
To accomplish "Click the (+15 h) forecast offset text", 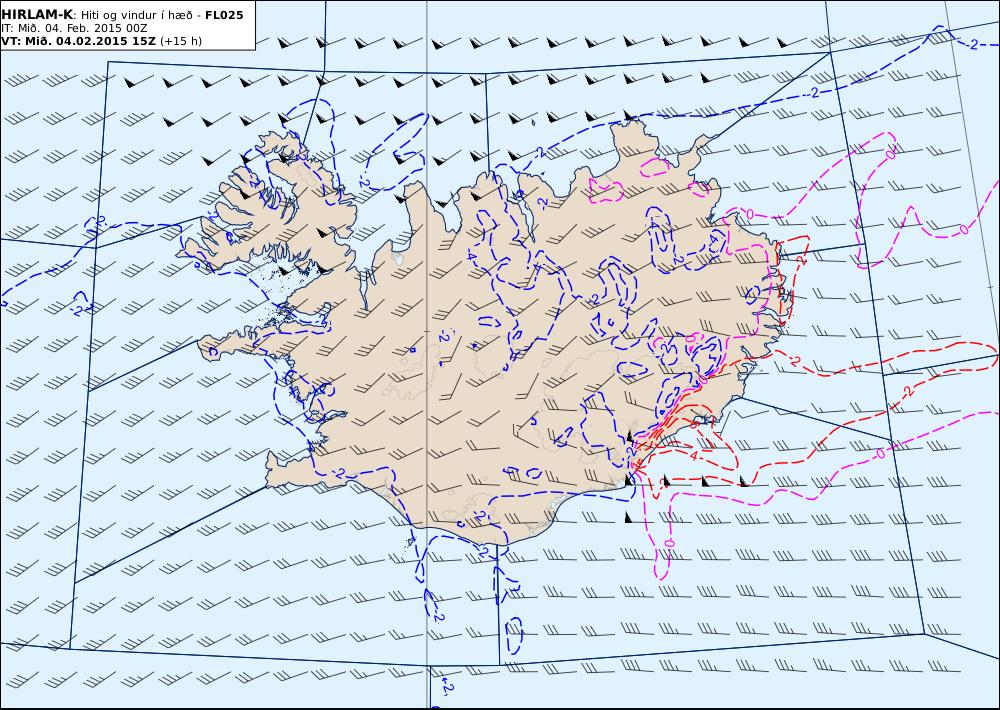I will [180, 41].
